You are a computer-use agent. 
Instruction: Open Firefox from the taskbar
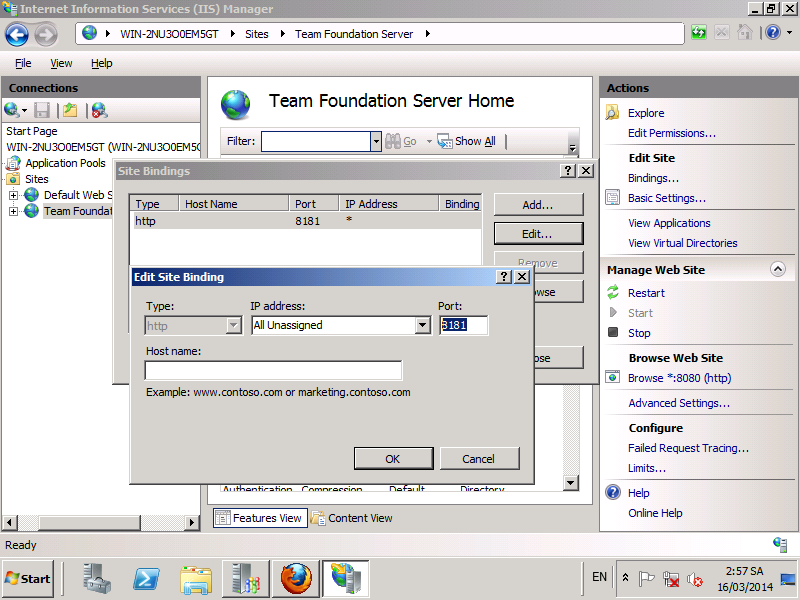coord(296,579)
